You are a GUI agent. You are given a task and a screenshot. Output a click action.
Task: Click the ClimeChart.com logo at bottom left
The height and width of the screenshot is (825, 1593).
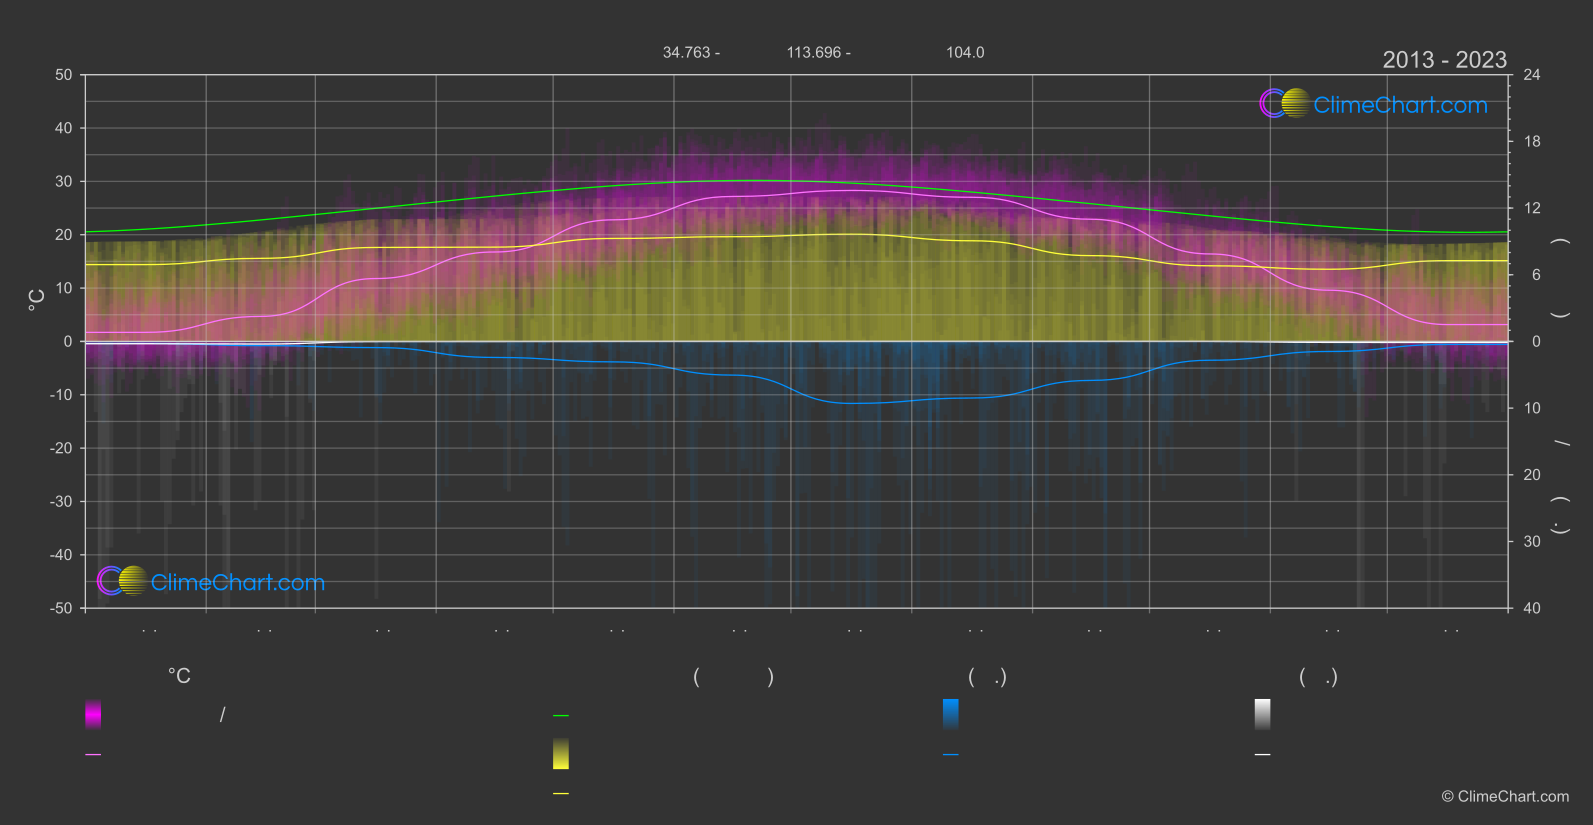click(211, 581)
